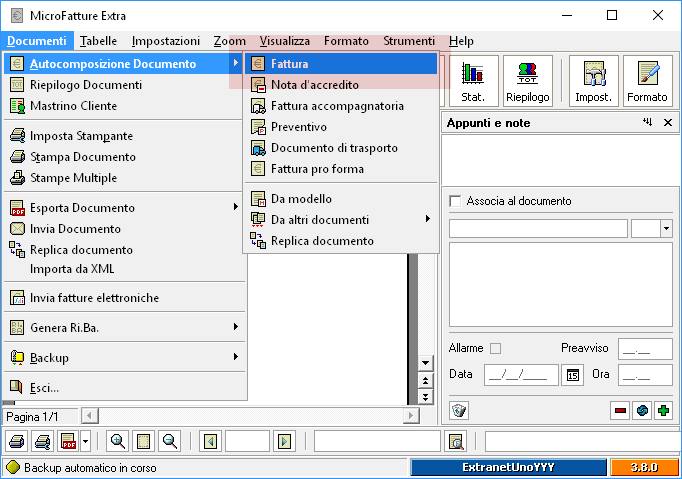Viewport: 682px width, 479px height.
Task: Close the Appunti e note panel
Action: coord(668,123)
